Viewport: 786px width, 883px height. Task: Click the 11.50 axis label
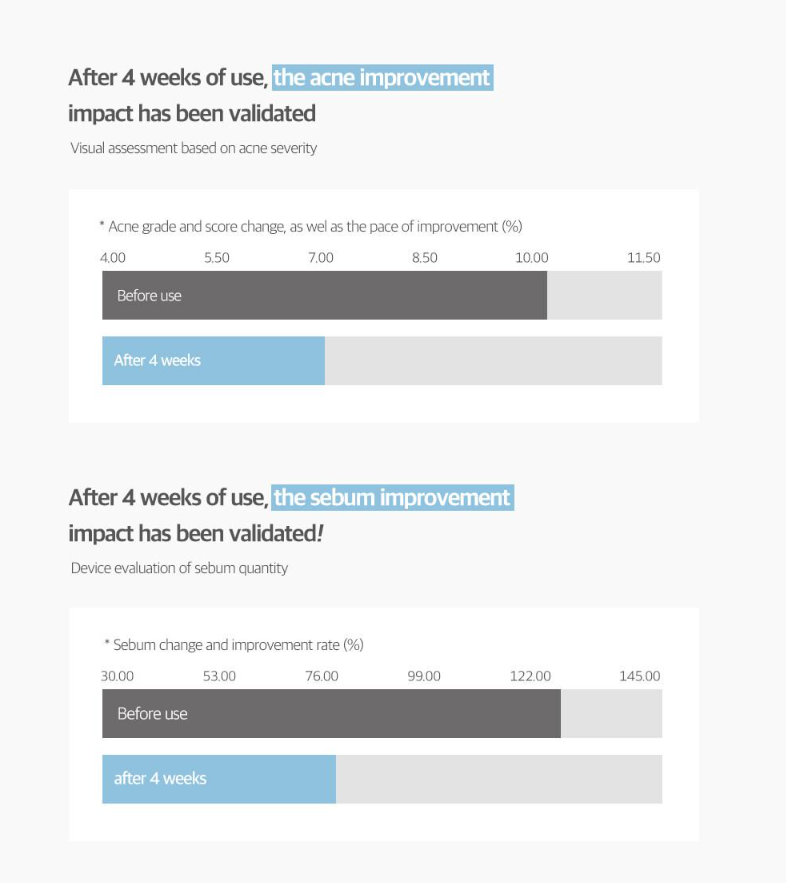coord(644,258)
